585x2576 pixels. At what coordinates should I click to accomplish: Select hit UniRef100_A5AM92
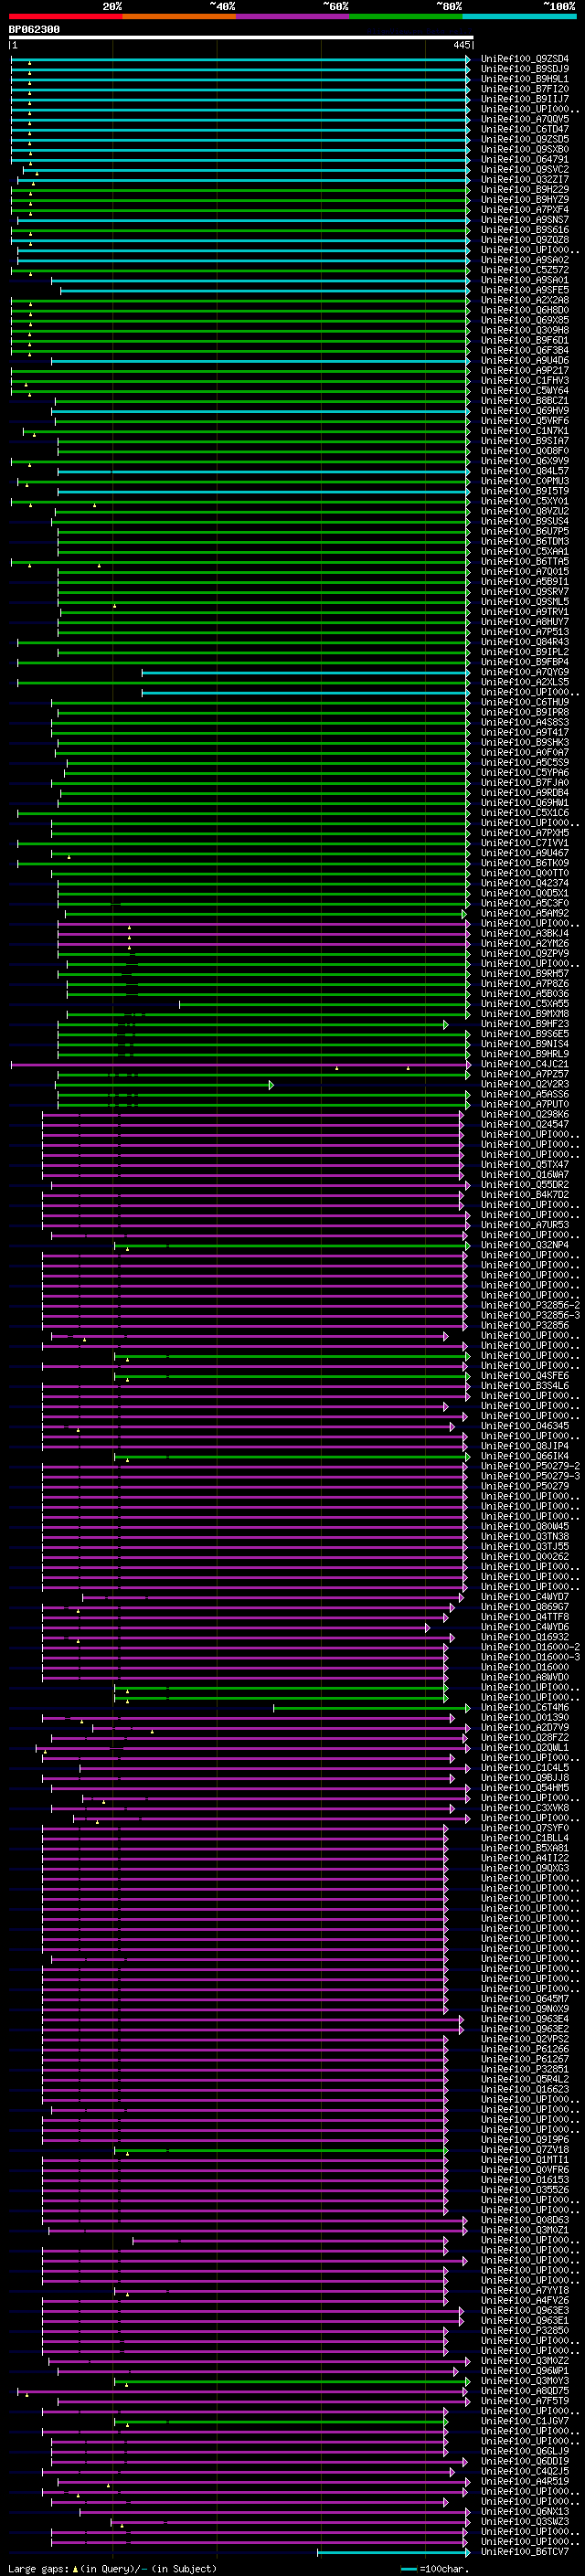525,914
